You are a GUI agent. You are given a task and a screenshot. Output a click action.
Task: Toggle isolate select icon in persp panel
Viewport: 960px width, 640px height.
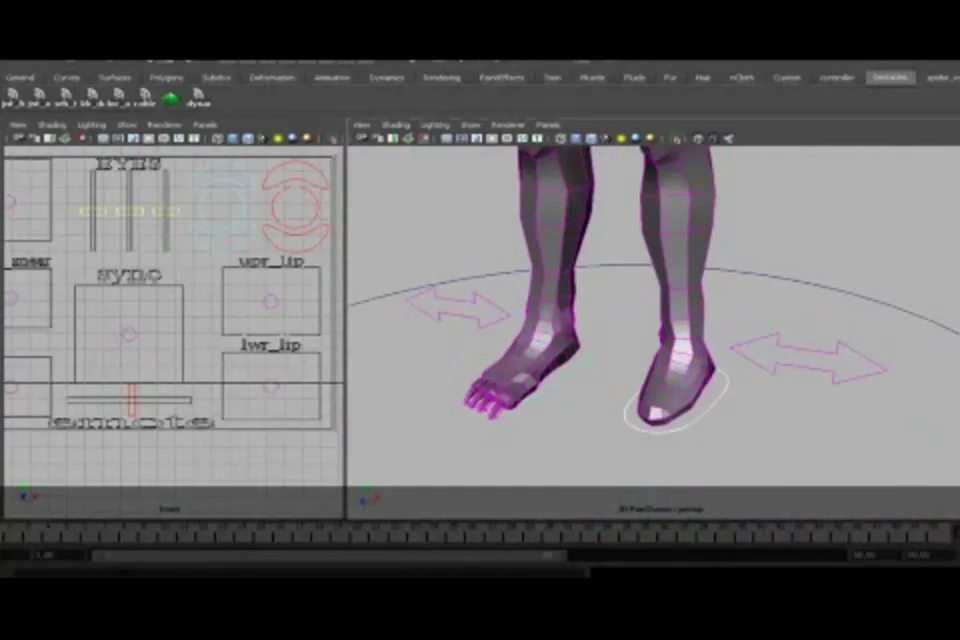[x=677, y=140]
